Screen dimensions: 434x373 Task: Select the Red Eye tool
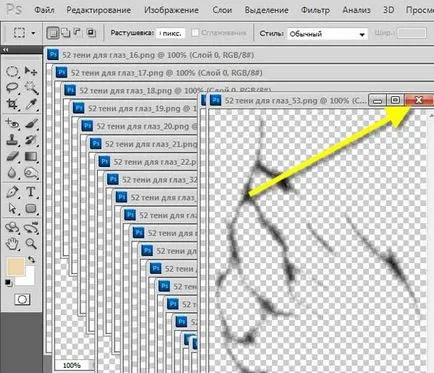pos(12,124)
